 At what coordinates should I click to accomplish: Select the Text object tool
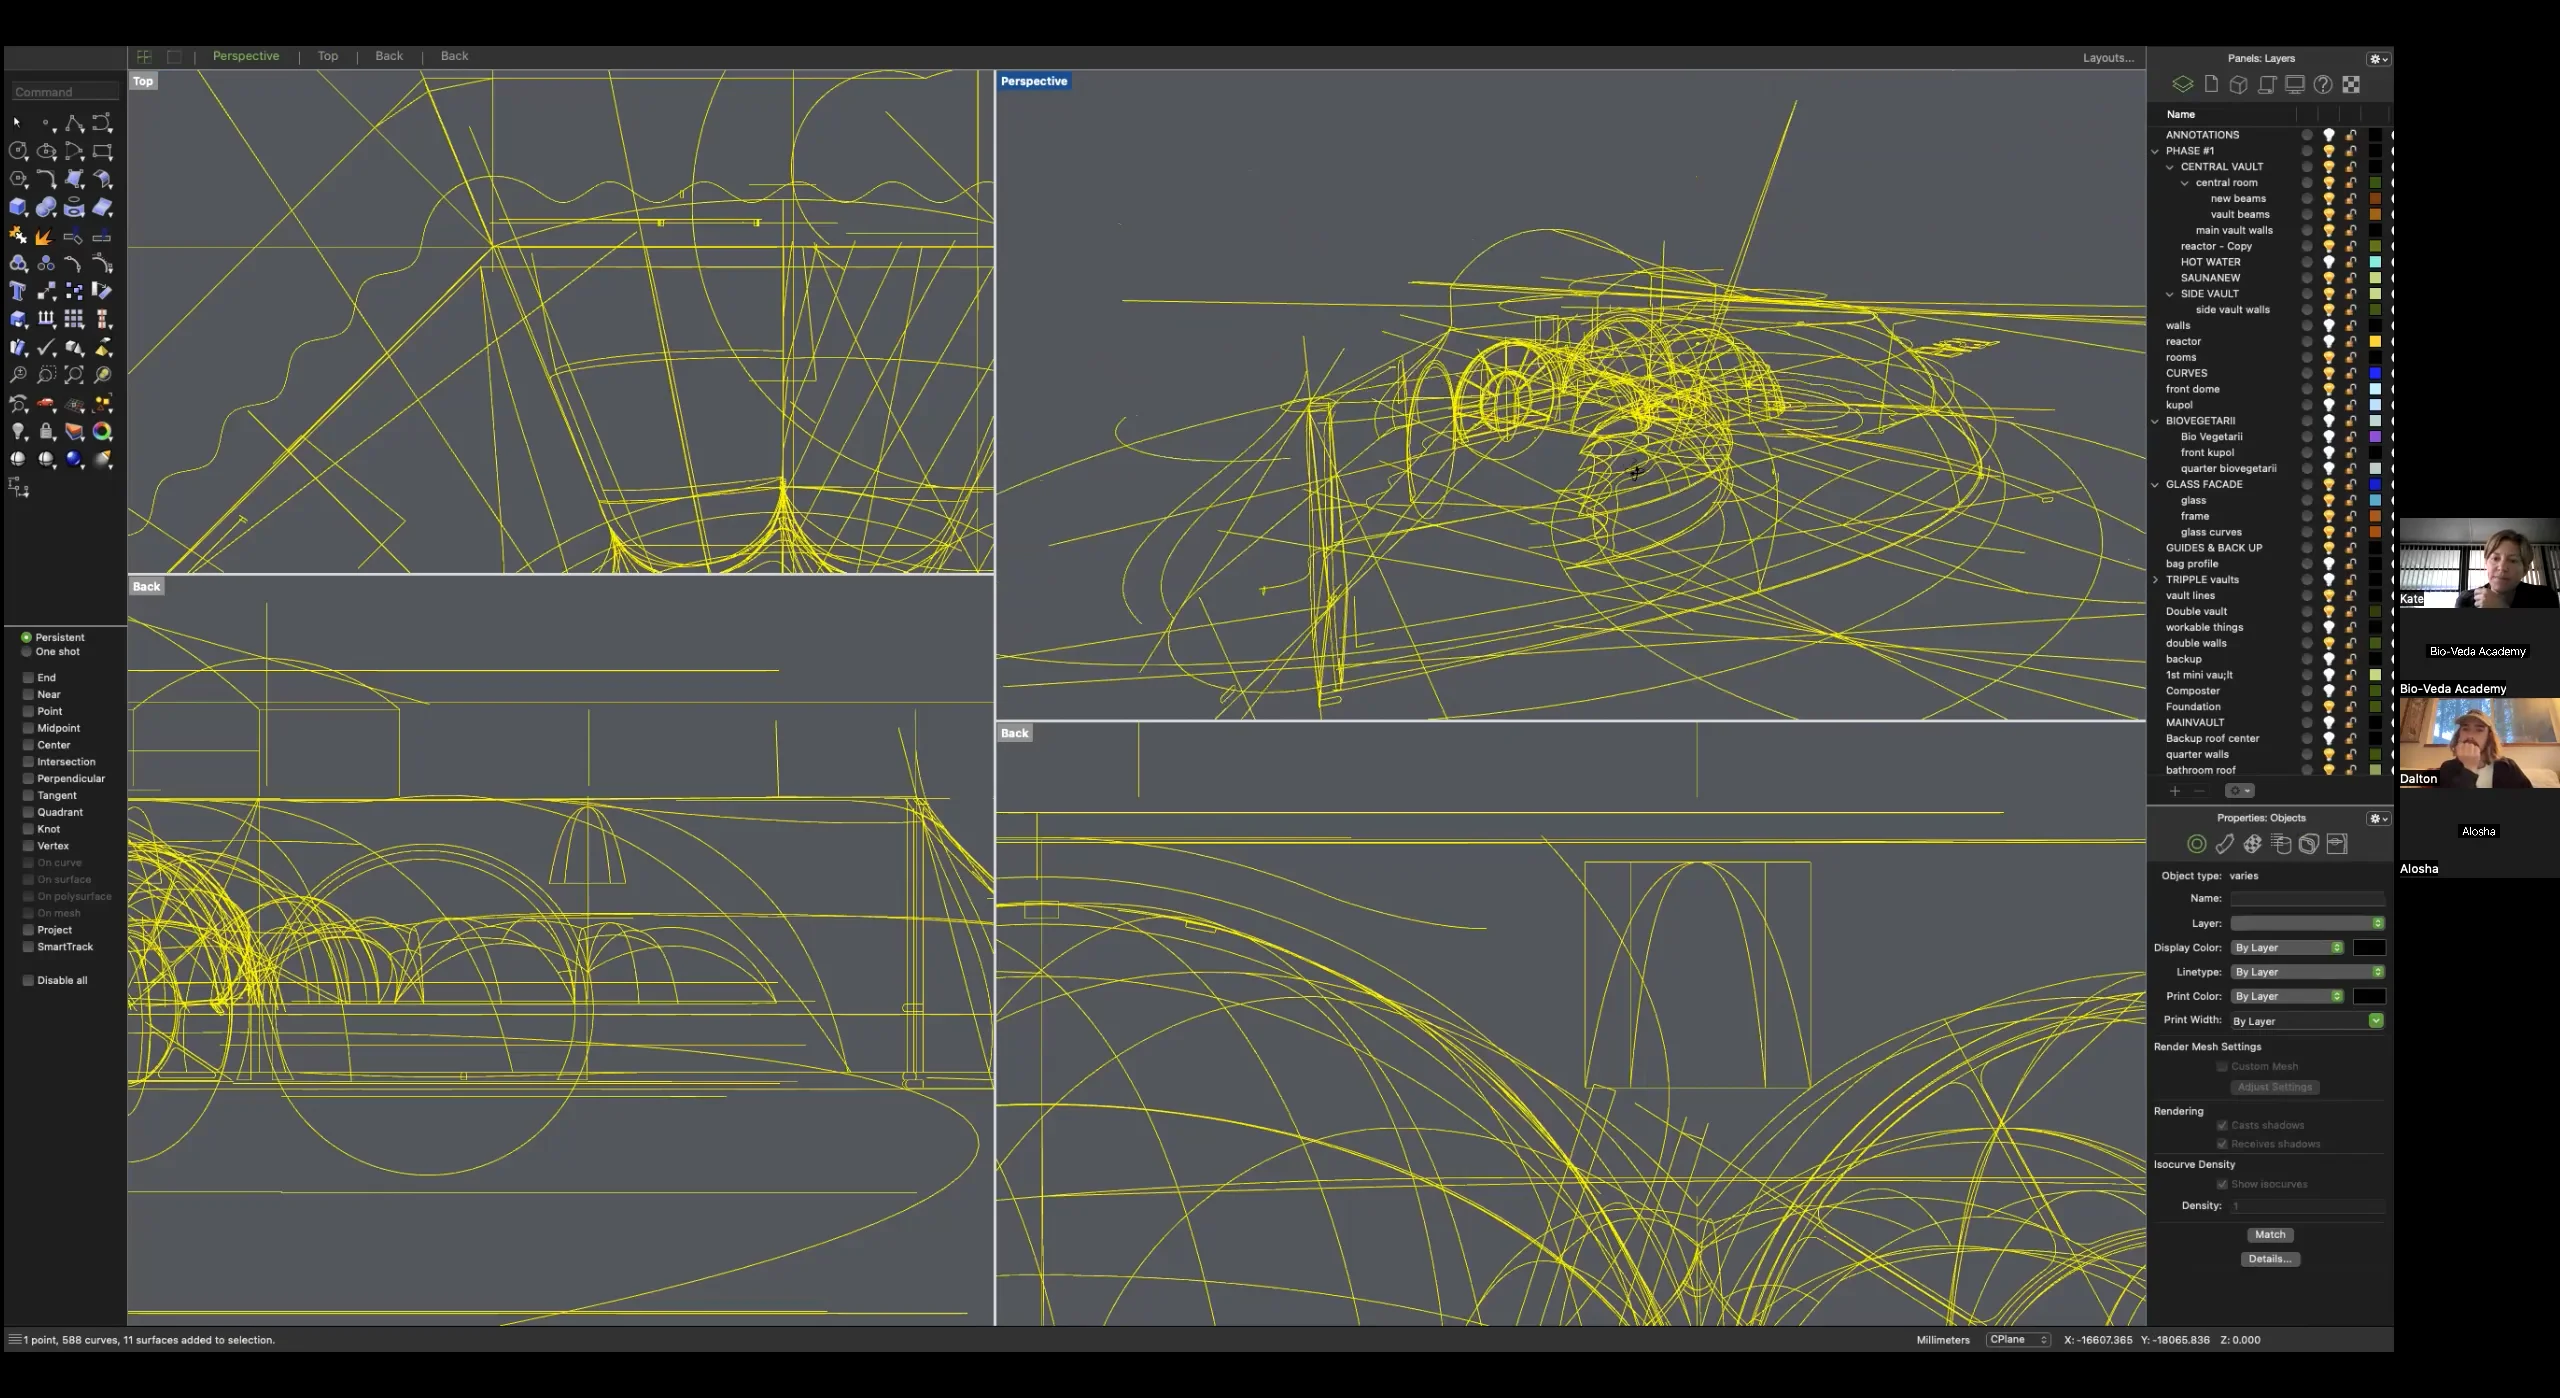pyautogui.click(x=18, y=291)
